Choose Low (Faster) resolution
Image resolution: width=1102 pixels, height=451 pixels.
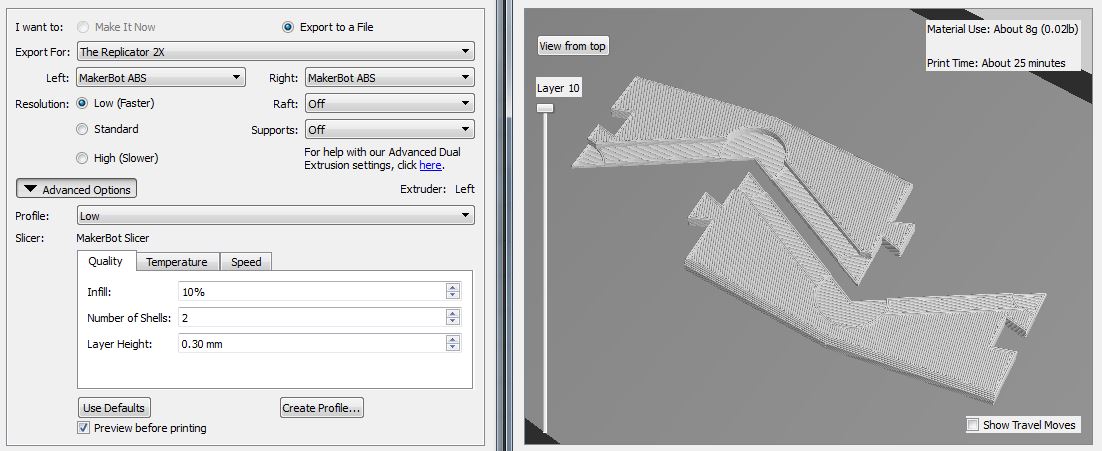(x=82, y=103)
